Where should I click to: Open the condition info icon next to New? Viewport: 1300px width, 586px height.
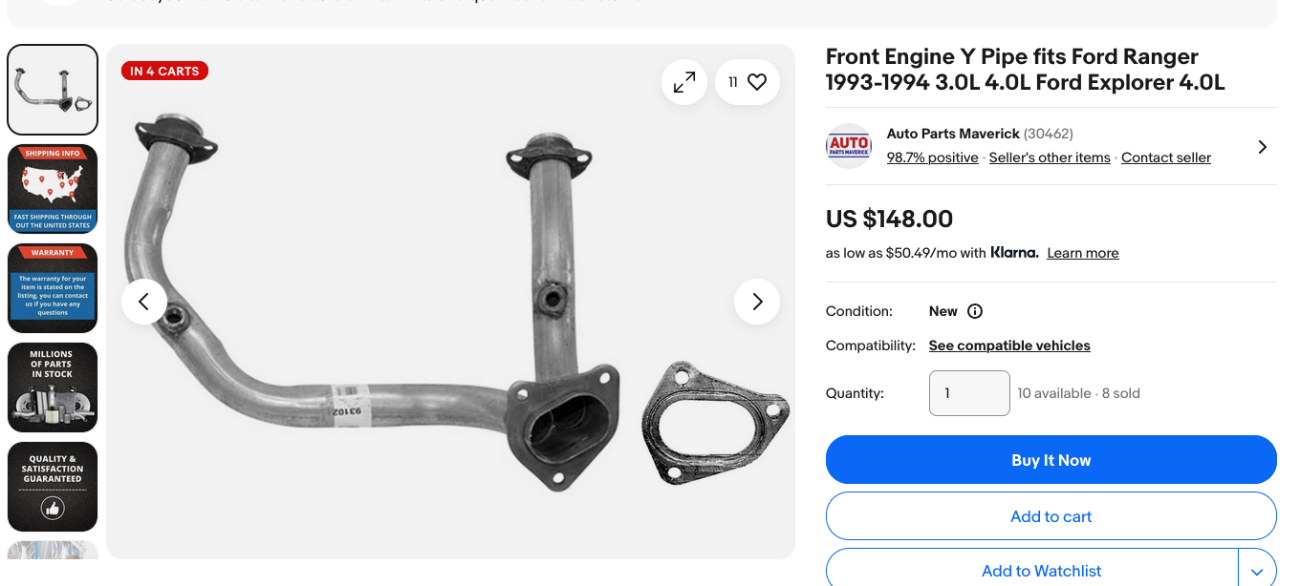974,311
